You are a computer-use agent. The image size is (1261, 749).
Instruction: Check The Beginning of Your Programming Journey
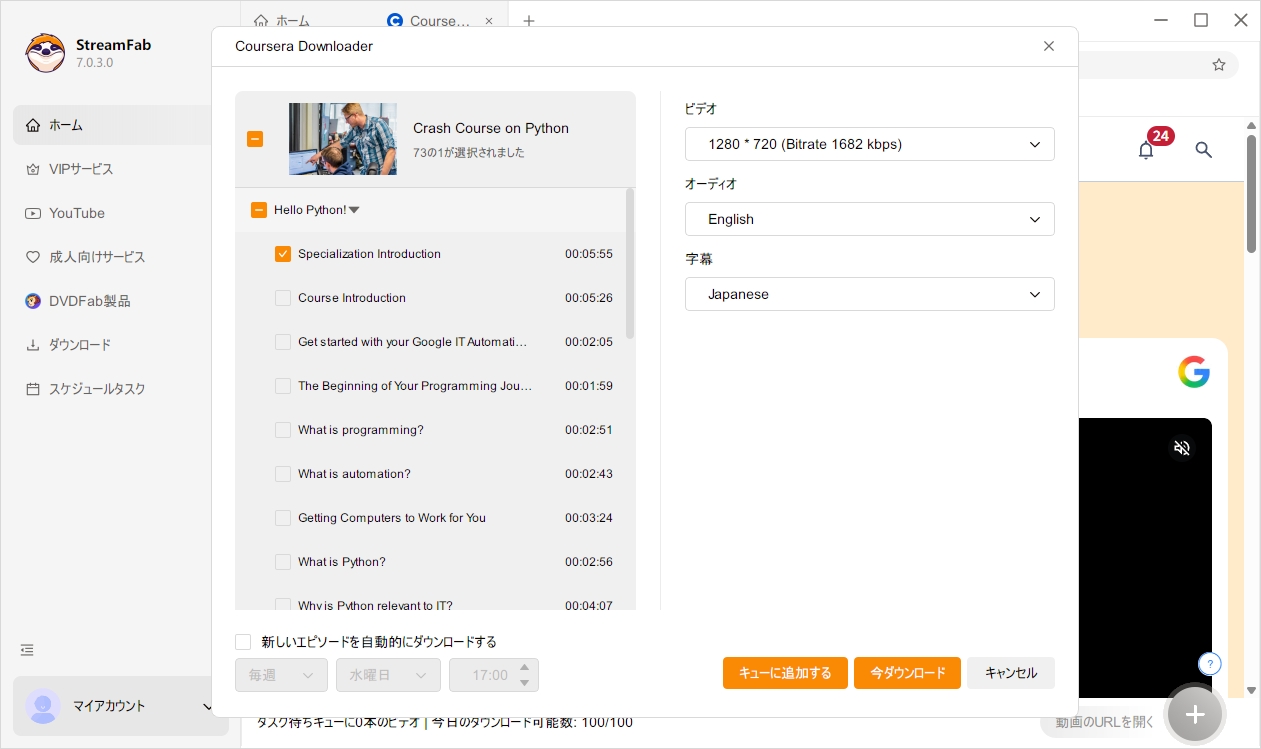pyautogui.click(x=283, y=386)
